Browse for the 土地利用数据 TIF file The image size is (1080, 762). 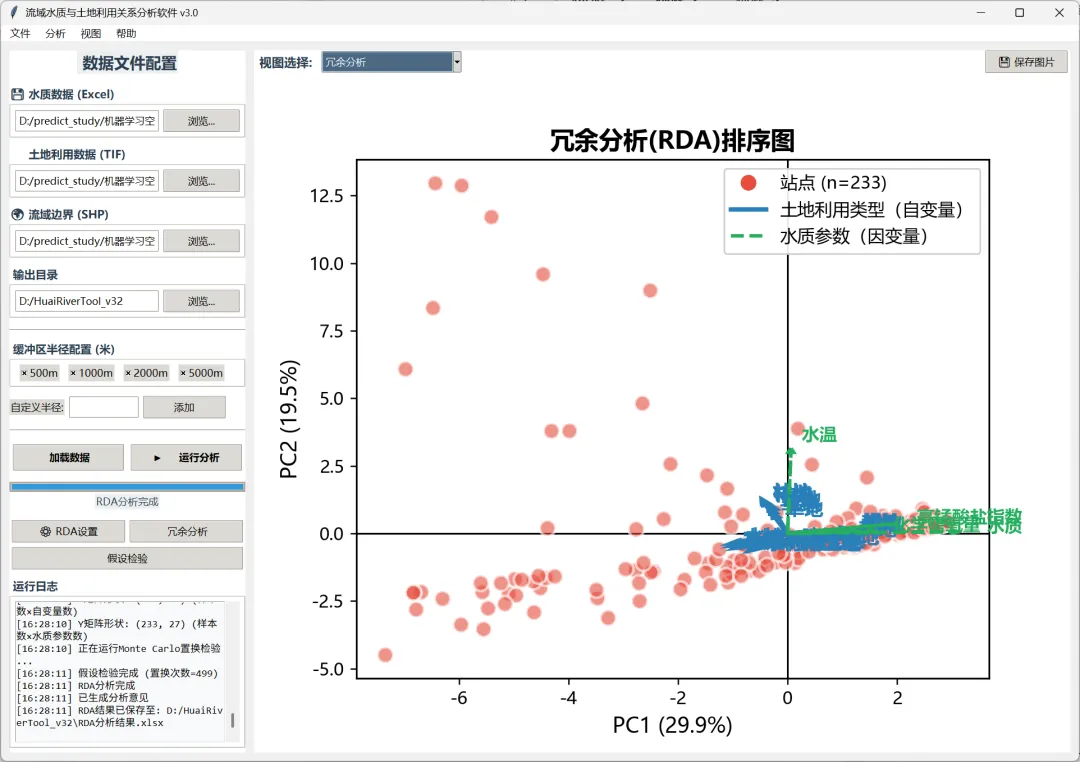[x=201, y=181]
